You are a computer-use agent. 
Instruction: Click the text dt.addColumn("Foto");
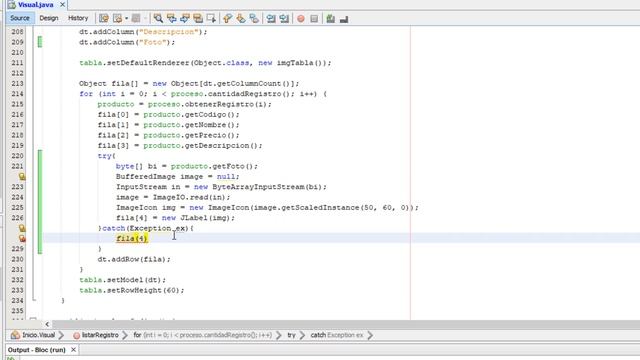127,42
